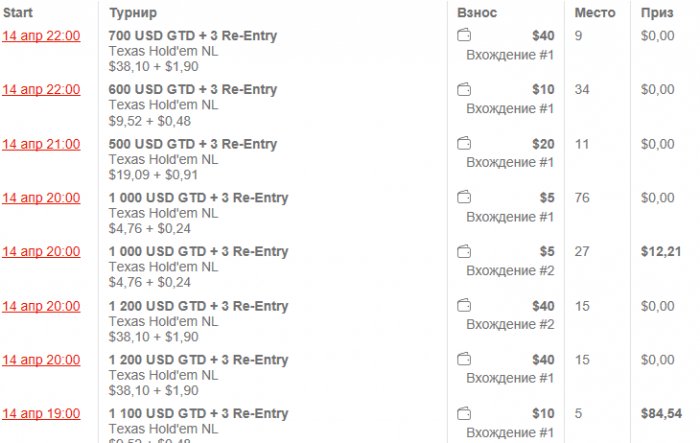Click wallet icon in 700 USD GTD row
The height and width of the screenshot is (443, 700).
point(464,36)
